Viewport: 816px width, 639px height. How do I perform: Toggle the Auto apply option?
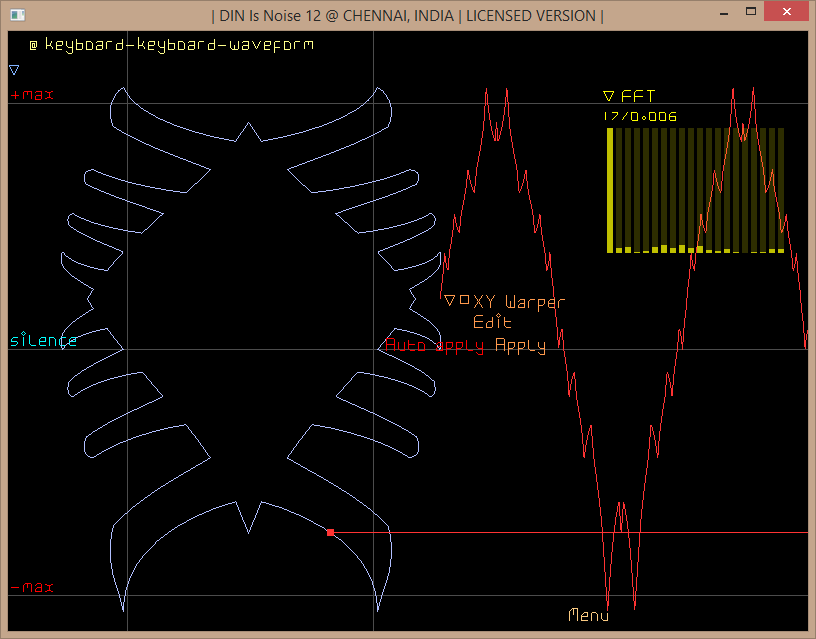(435, 346)
